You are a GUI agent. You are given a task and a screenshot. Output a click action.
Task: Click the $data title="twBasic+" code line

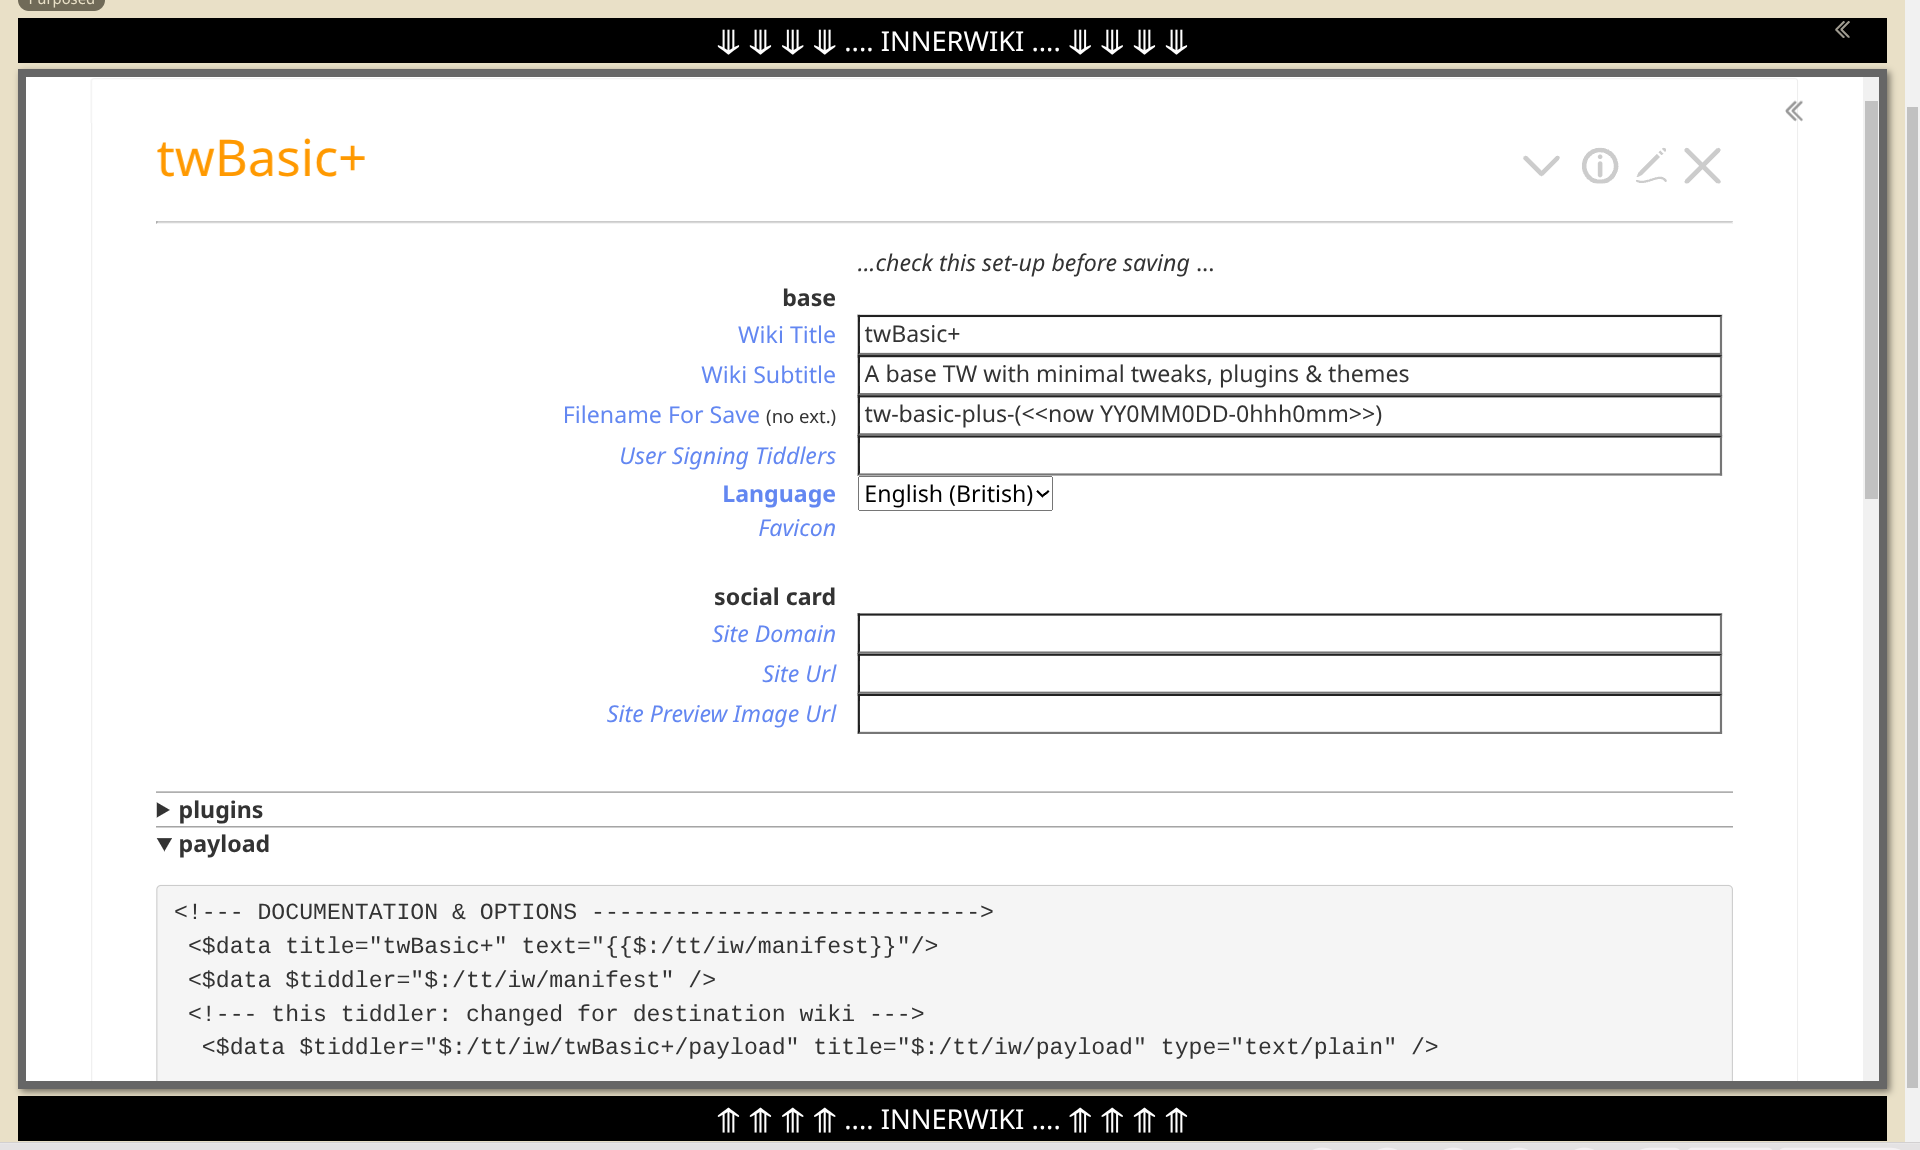tap(563, 946)
